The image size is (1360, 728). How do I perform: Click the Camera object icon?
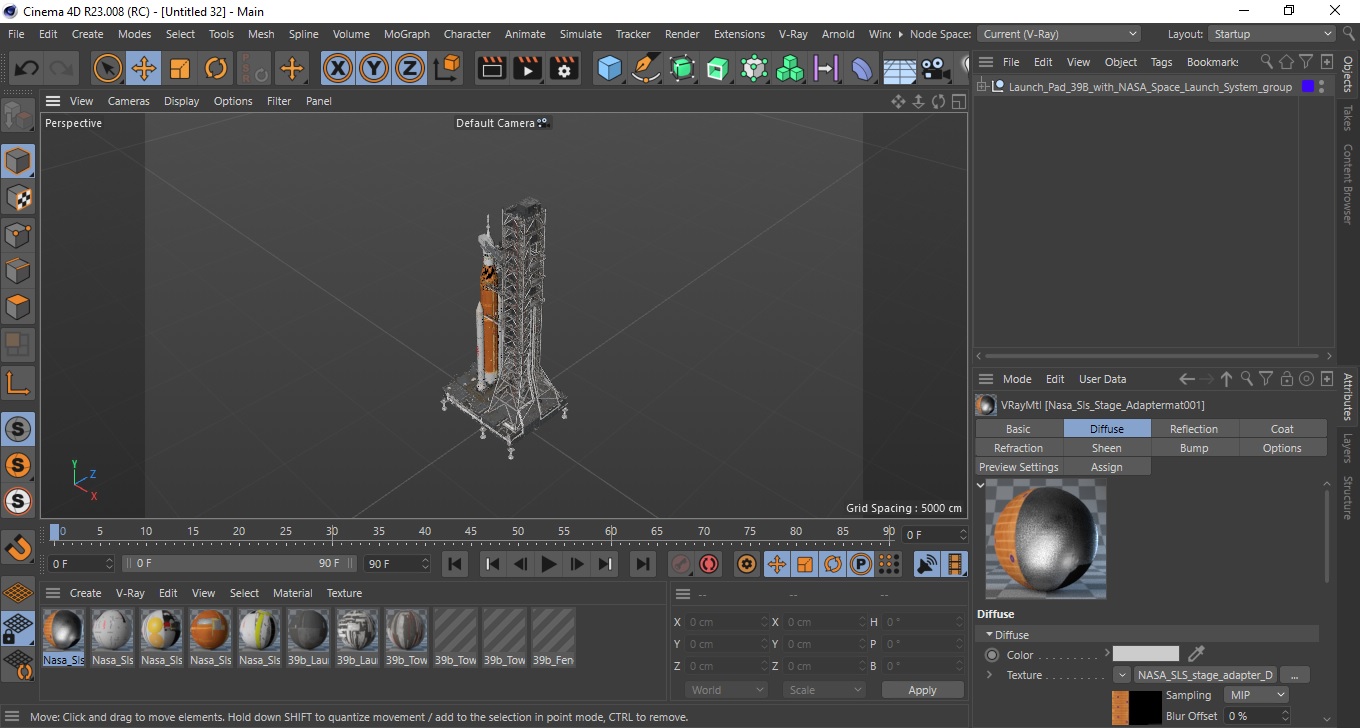pos(935,69)
